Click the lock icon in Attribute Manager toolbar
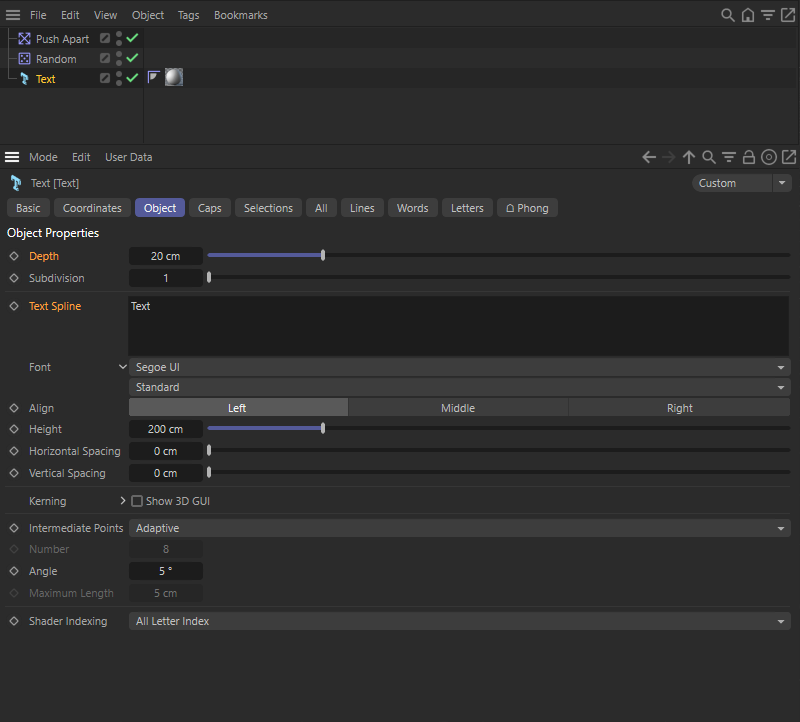Viewport: 800px width, 722px height. pos(749,157)
